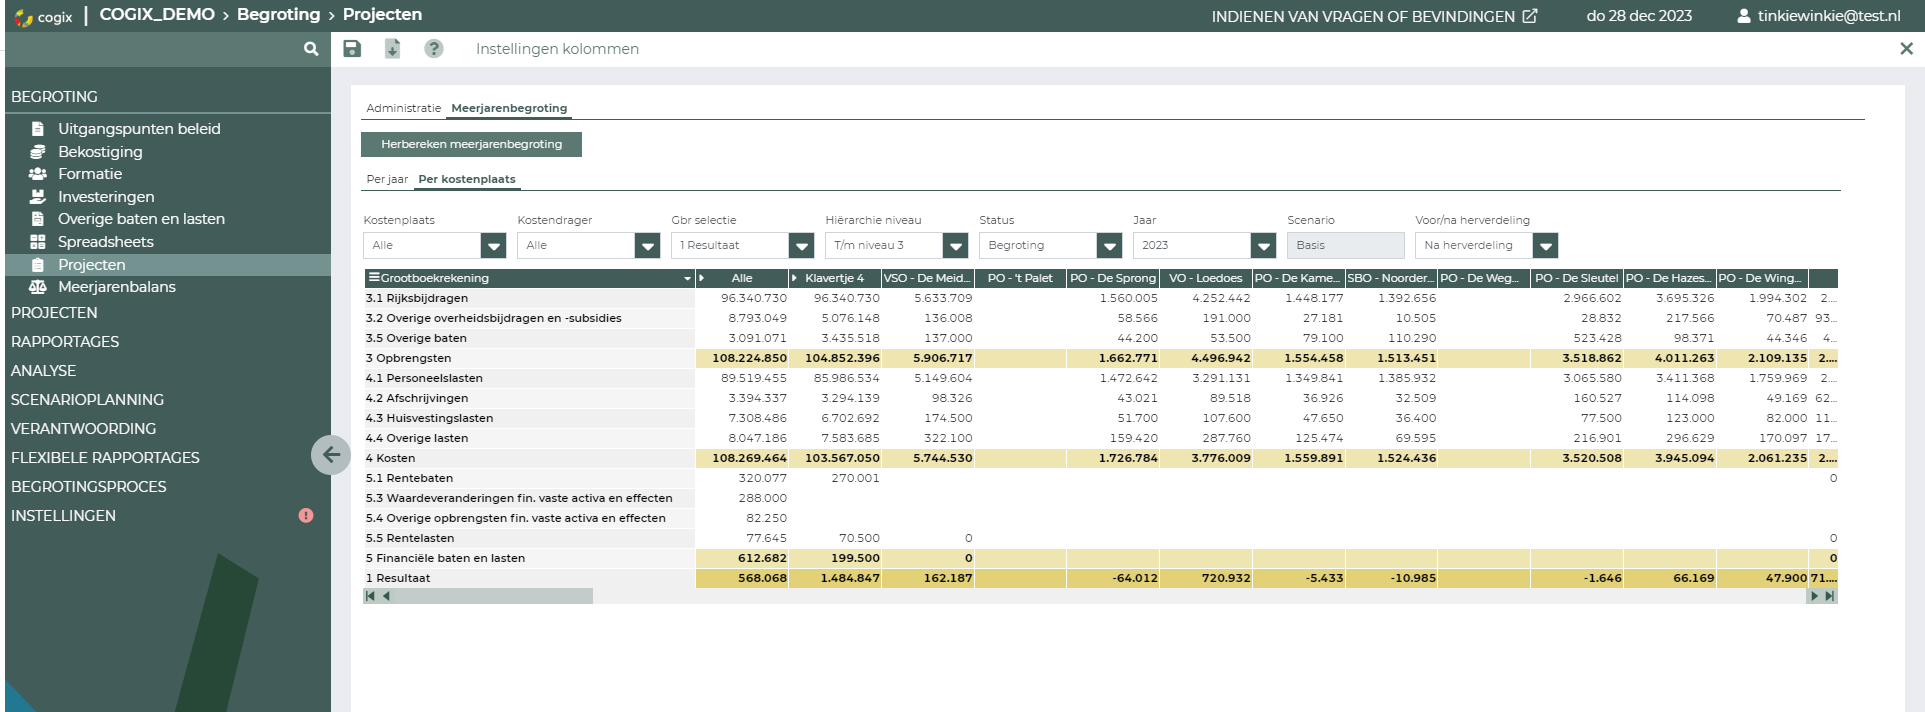Click the Bekostiging coins icon

click(x=38, y=152)
